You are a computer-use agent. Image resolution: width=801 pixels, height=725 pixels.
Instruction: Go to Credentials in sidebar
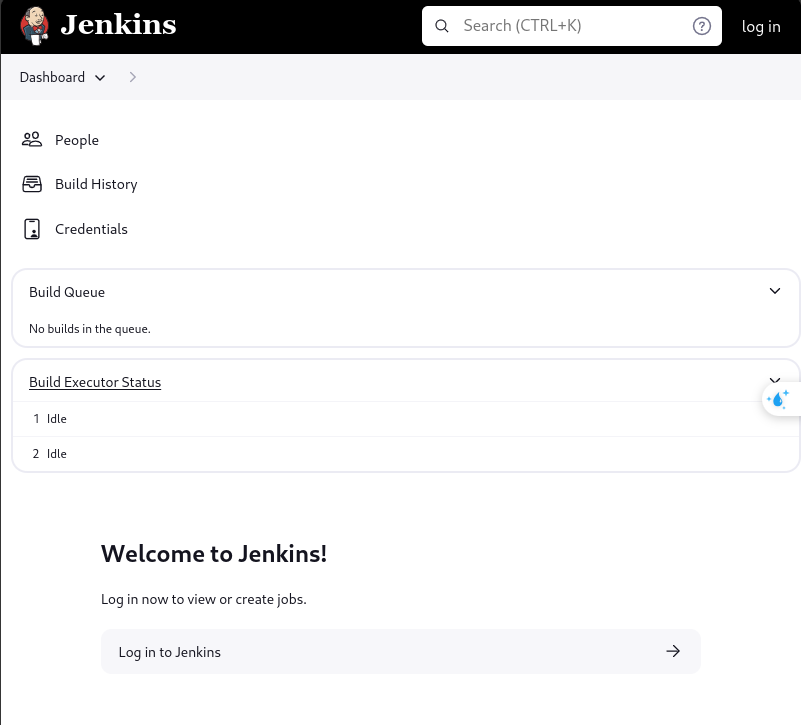point(91,229)
